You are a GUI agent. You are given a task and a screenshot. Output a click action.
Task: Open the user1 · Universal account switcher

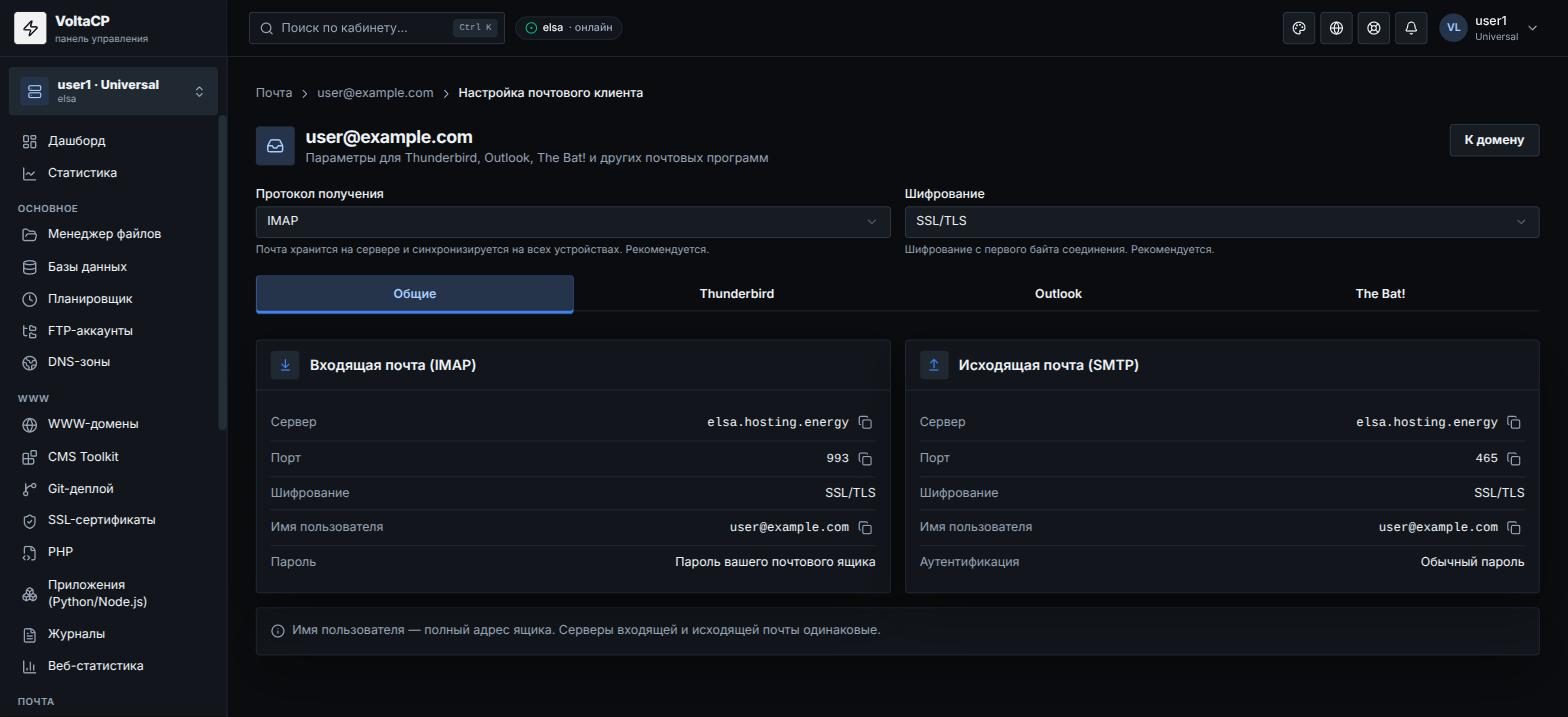click(x=113, y=91)
